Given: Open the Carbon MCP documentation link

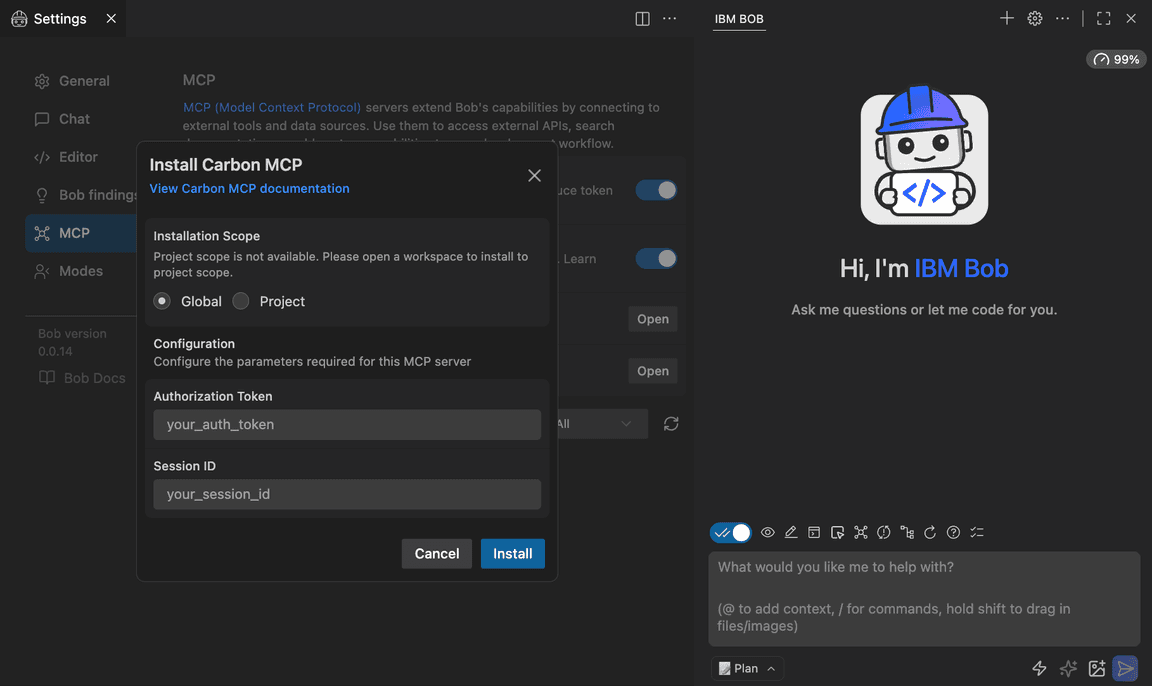Looking at the screenshot, I should click(249, 188).
